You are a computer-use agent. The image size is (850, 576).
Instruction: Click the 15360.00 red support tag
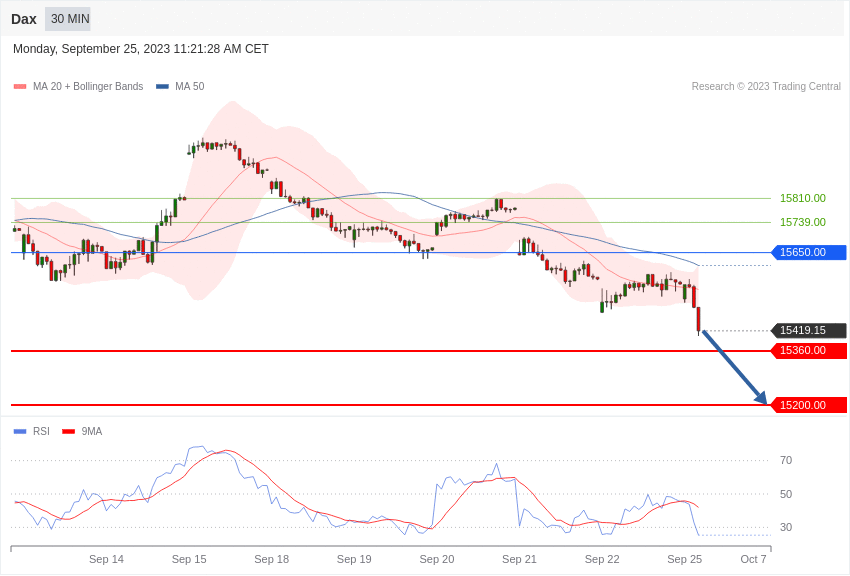[808, 351]
